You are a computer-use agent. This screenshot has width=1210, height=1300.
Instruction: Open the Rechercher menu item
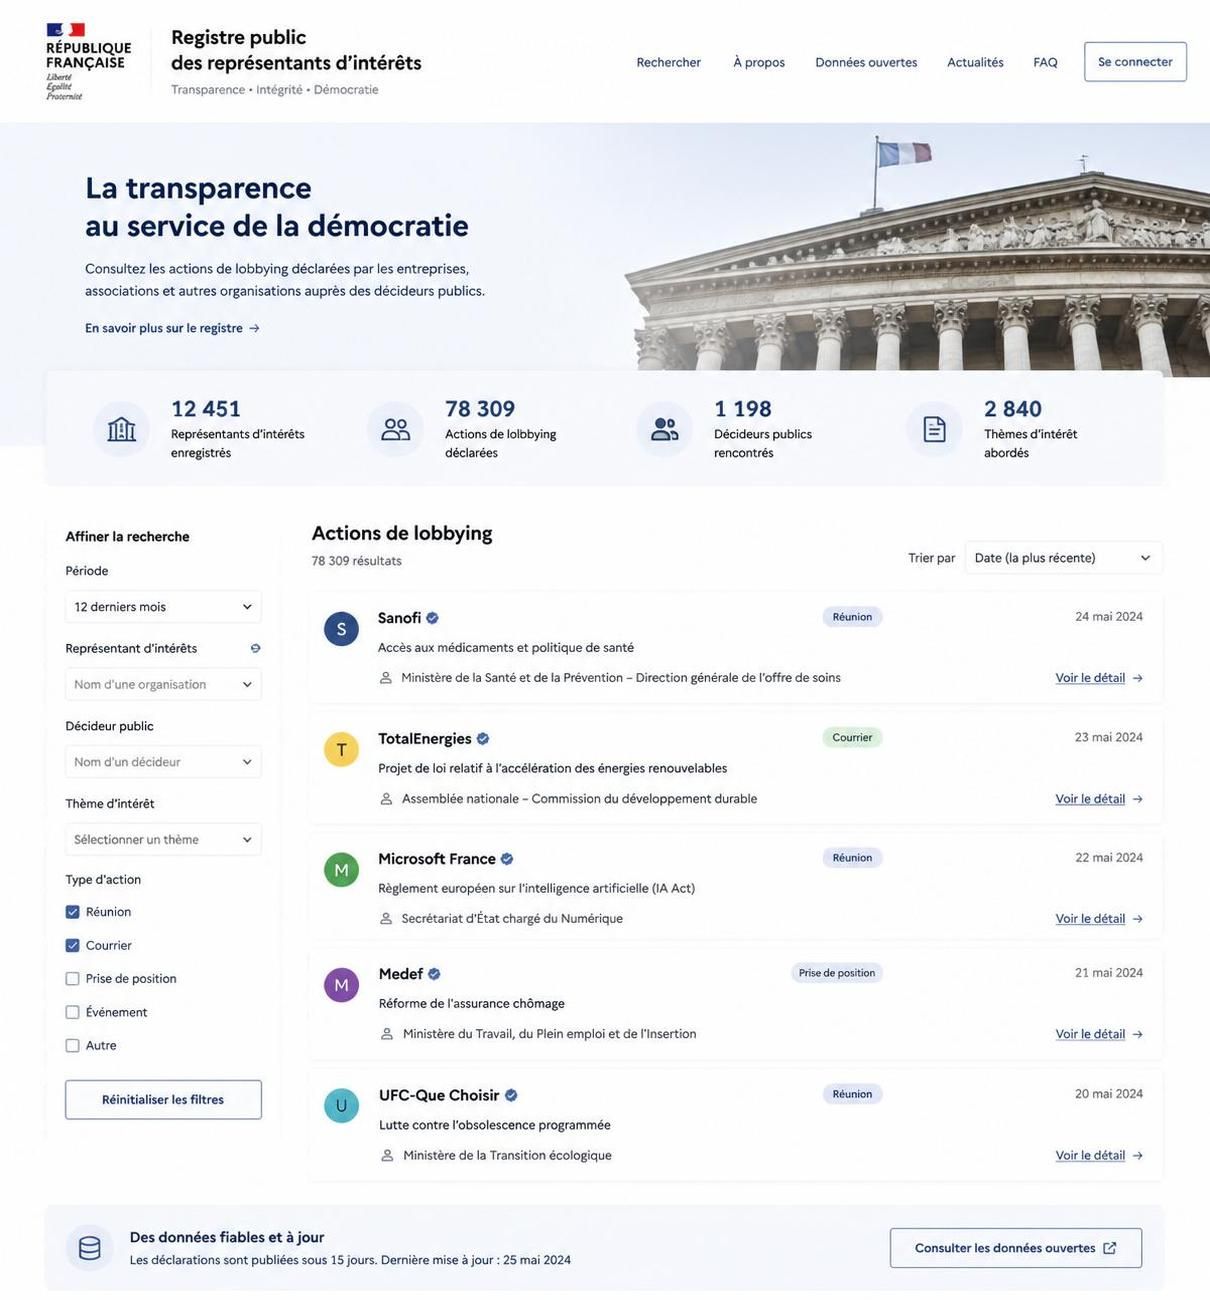coord(669,62)
